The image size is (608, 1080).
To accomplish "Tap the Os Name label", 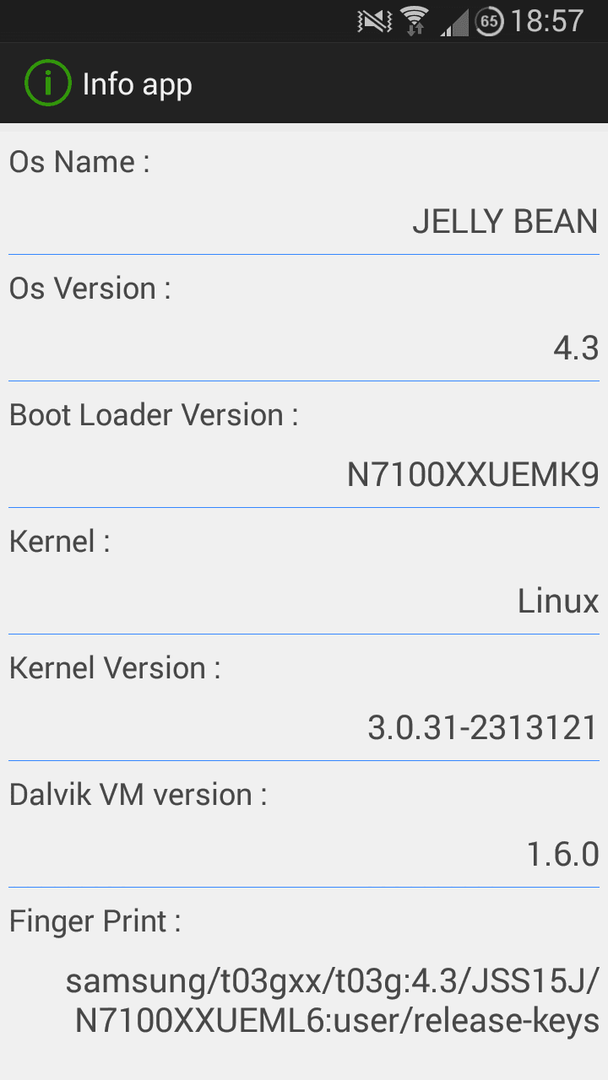I will [79, 163].
